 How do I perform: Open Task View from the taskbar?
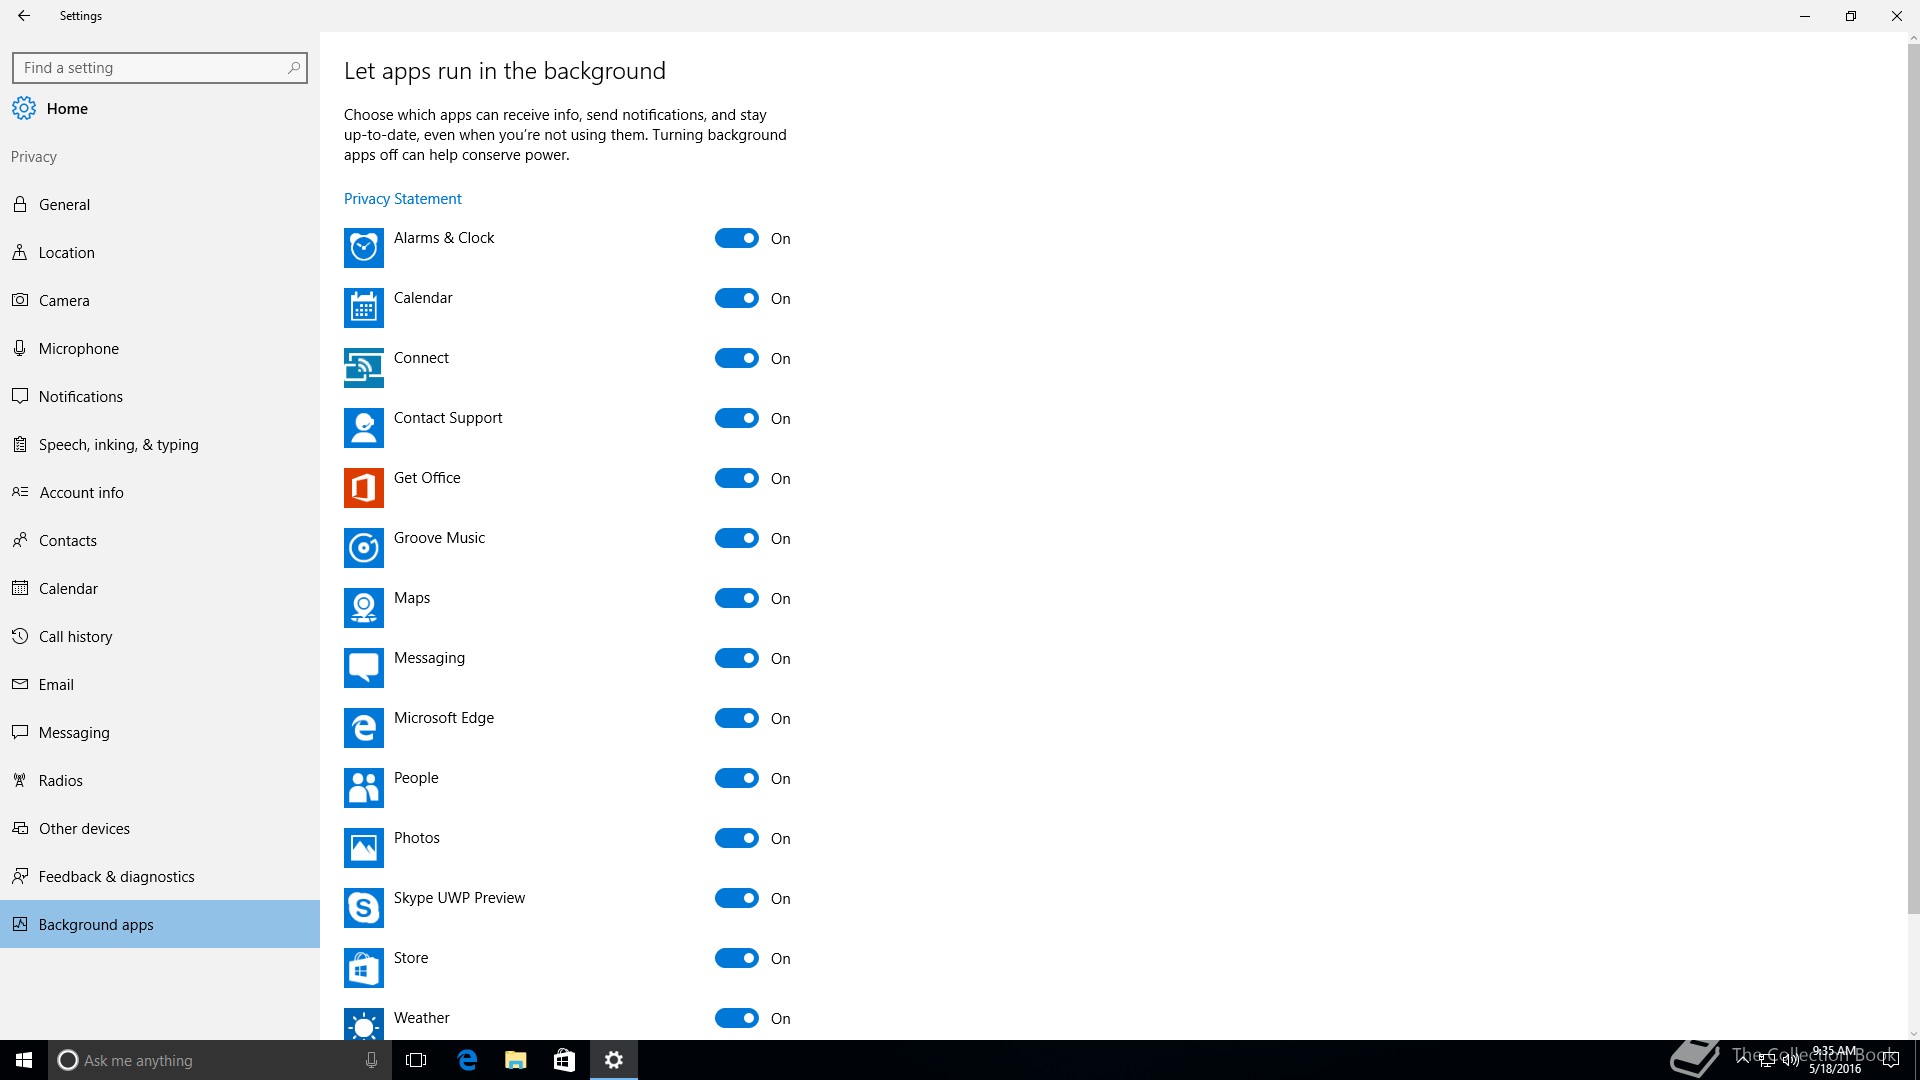click(416, 1060)
